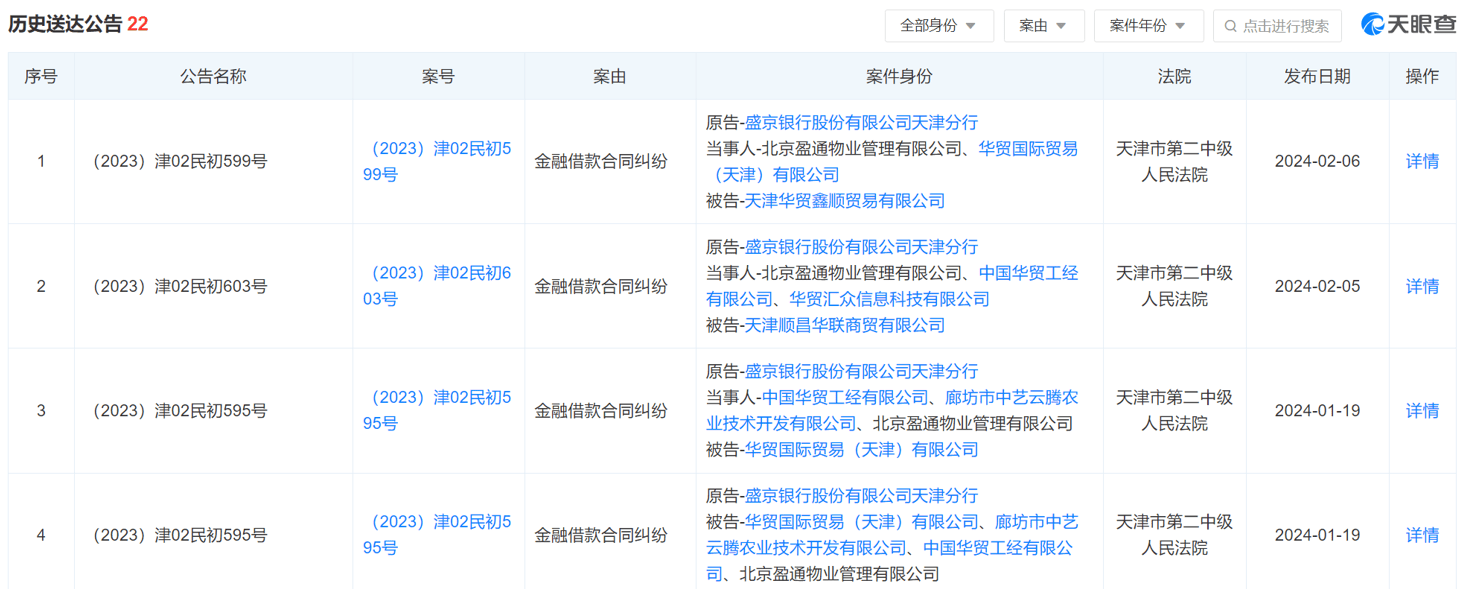This screenshot has height=589, width=1471.
Task: Click the 公告名称 column header
Action: coord(213,77)
